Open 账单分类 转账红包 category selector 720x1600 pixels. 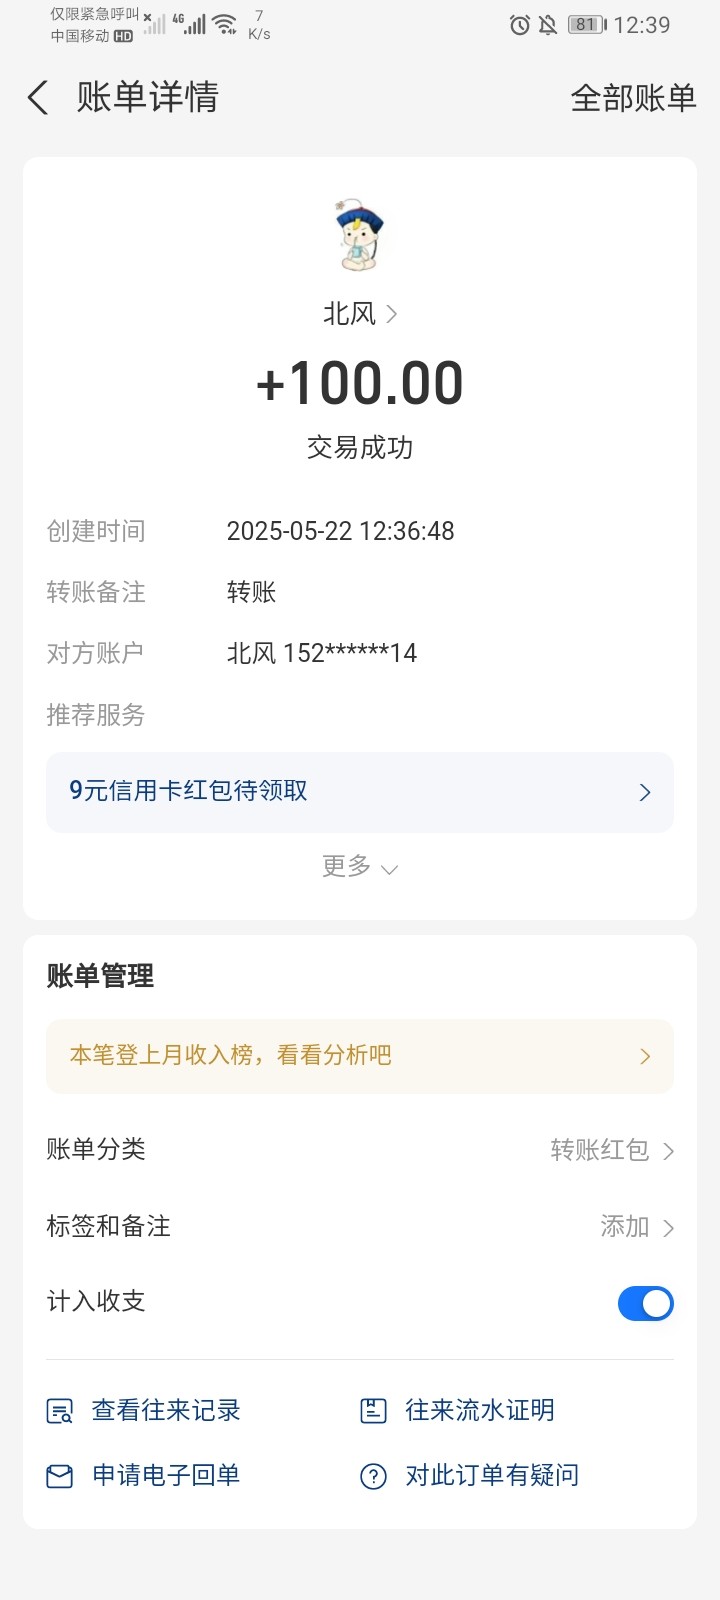[x=611, y=1150]
